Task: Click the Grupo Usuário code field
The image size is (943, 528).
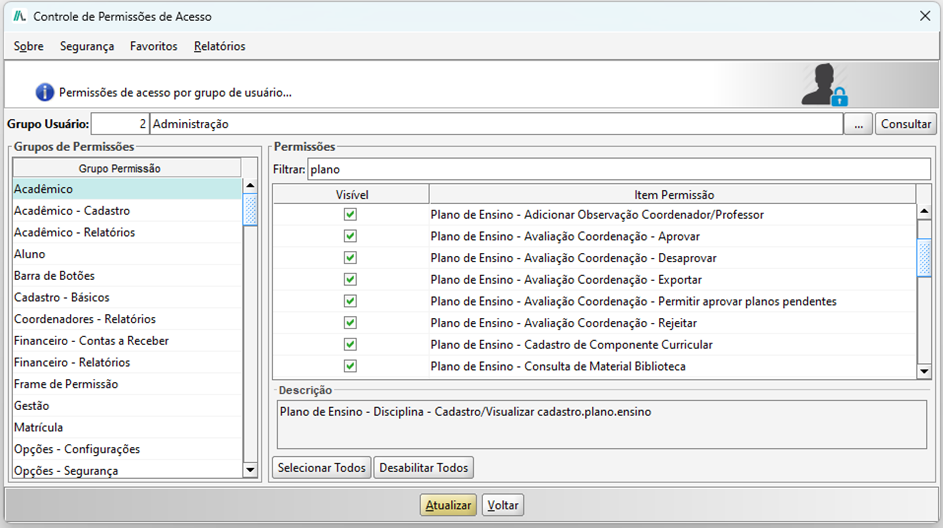Action: (x=119, y=124)
